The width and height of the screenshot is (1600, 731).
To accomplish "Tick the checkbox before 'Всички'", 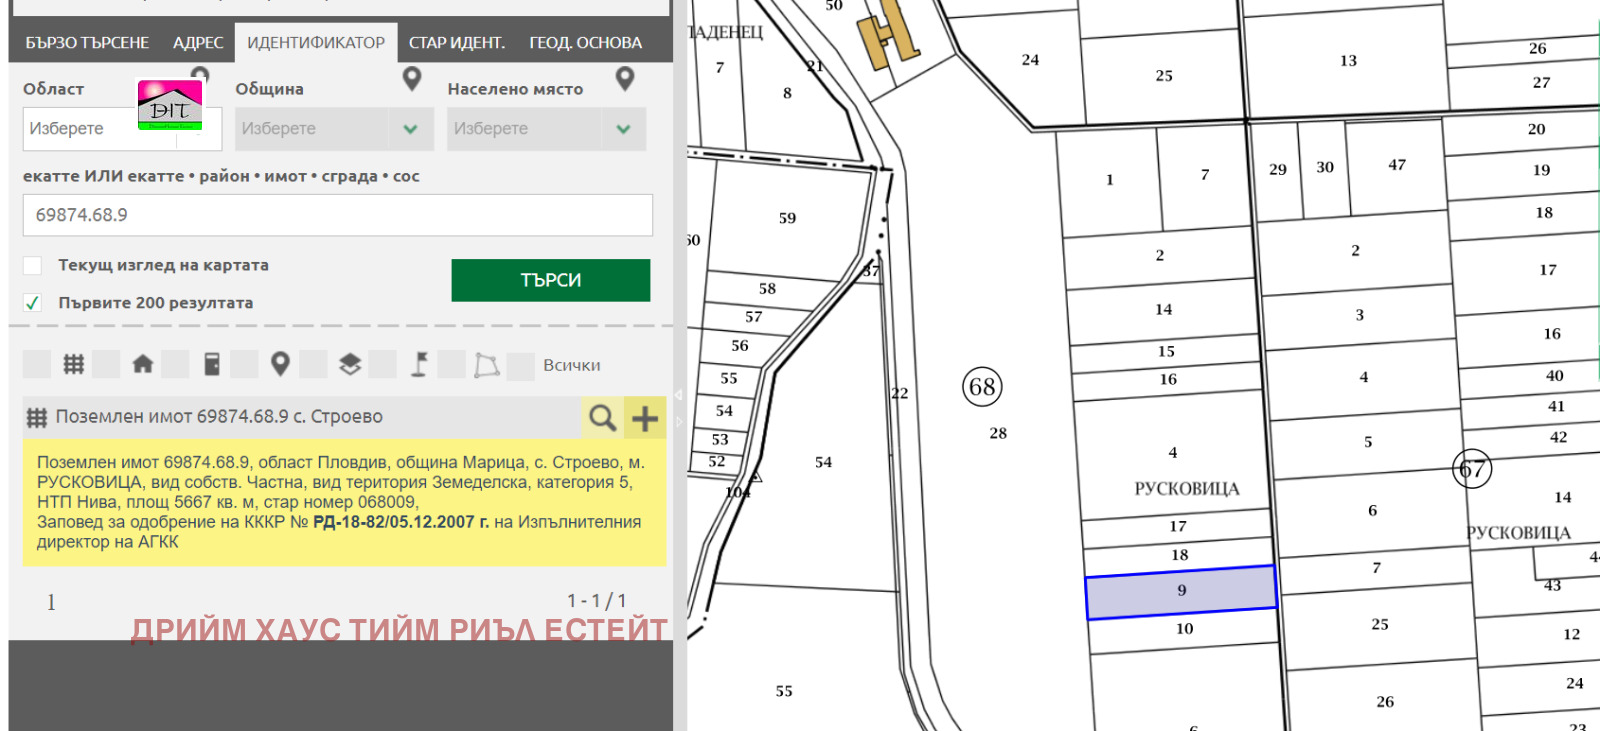I will coord(521,366).
